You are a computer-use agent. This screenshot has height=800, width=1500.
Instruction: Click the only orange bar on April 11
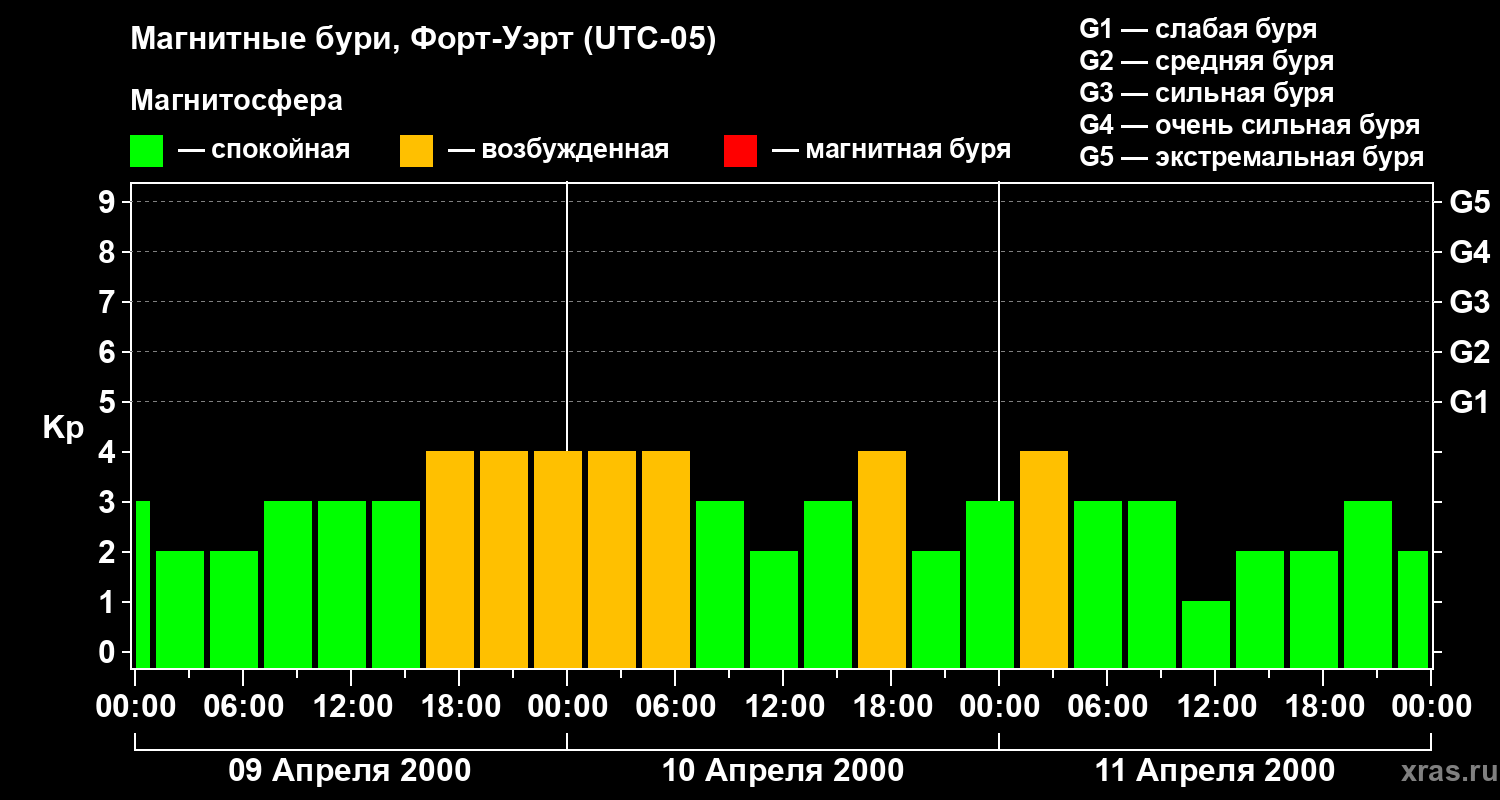[x=1044, y=560]
